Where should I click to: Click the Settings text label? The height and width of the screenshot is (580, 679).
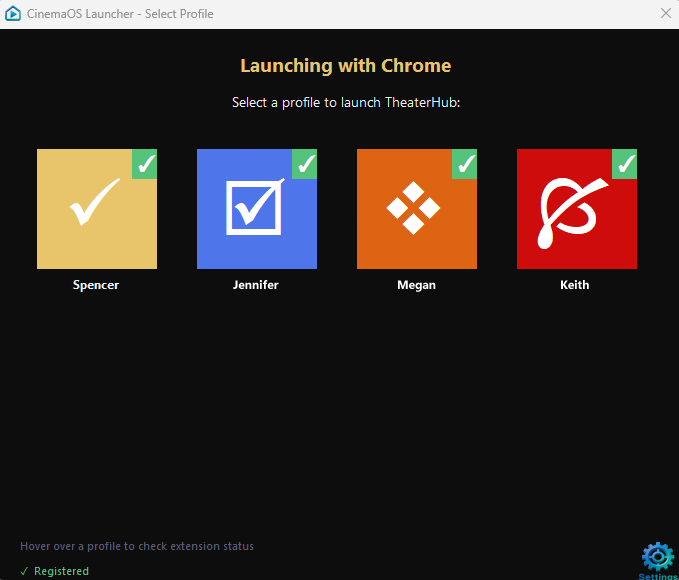tap(657, 576)
